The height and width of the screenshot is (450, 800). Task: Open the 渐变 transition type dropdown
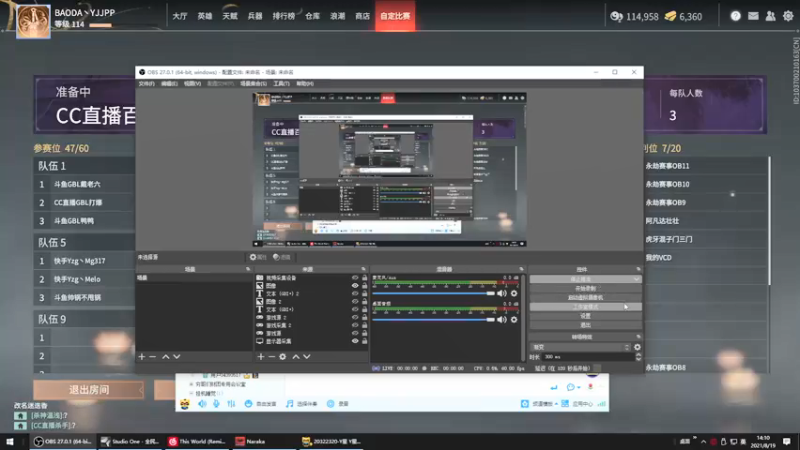581,347
